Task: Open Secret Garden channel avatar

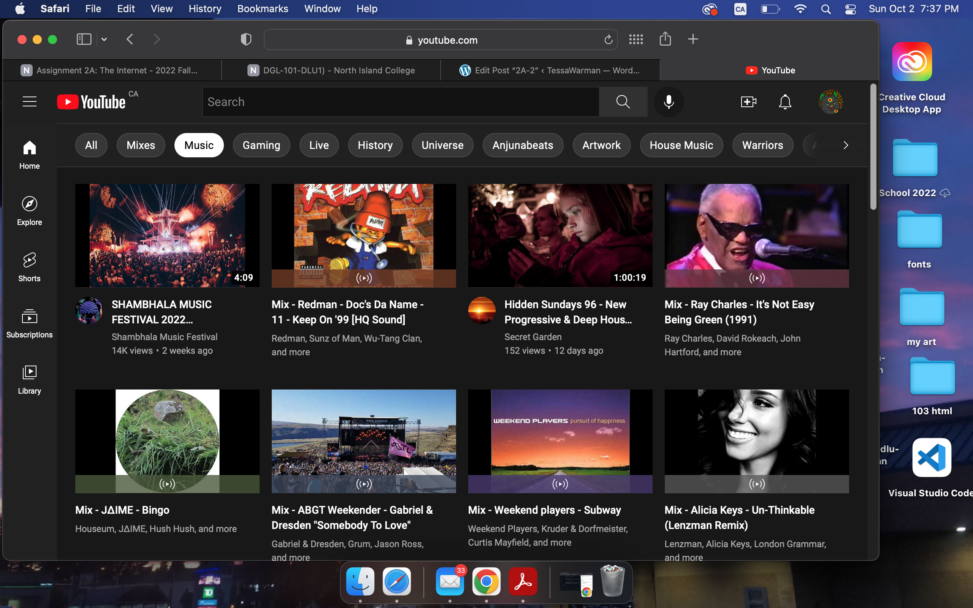Action: [482, 311]
